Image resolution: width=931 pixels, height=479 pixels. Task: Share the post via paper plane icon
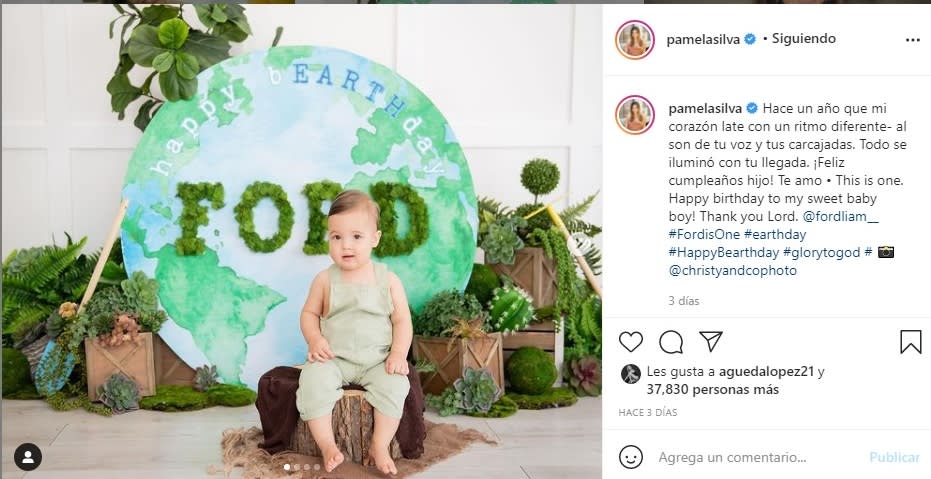click(x=710, y=341)
